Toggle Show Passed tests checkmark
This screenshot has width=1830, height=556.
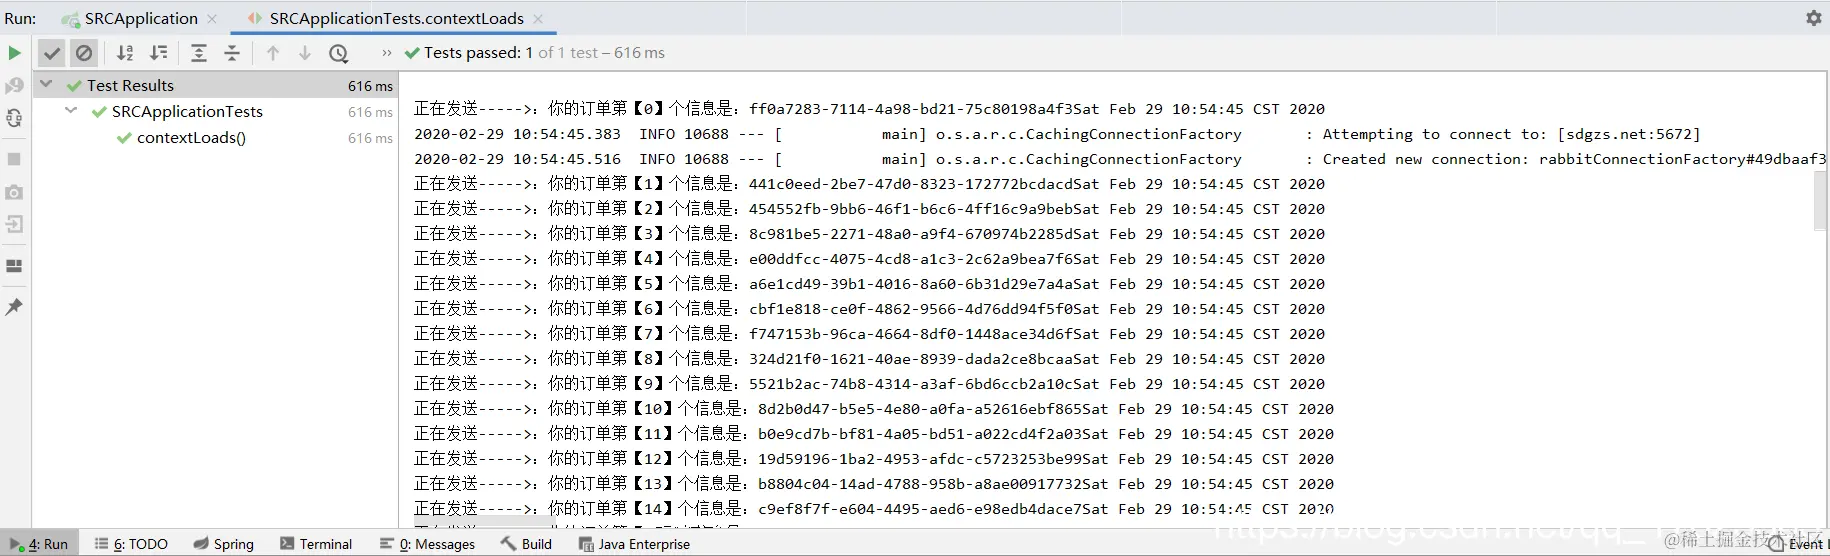(x=52, y=53)
